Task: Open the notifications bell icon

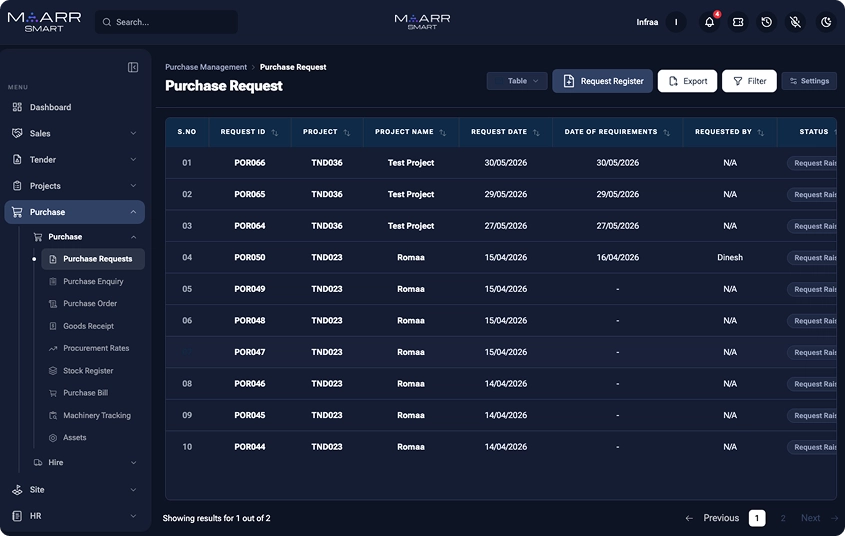Action: (709, 22)
